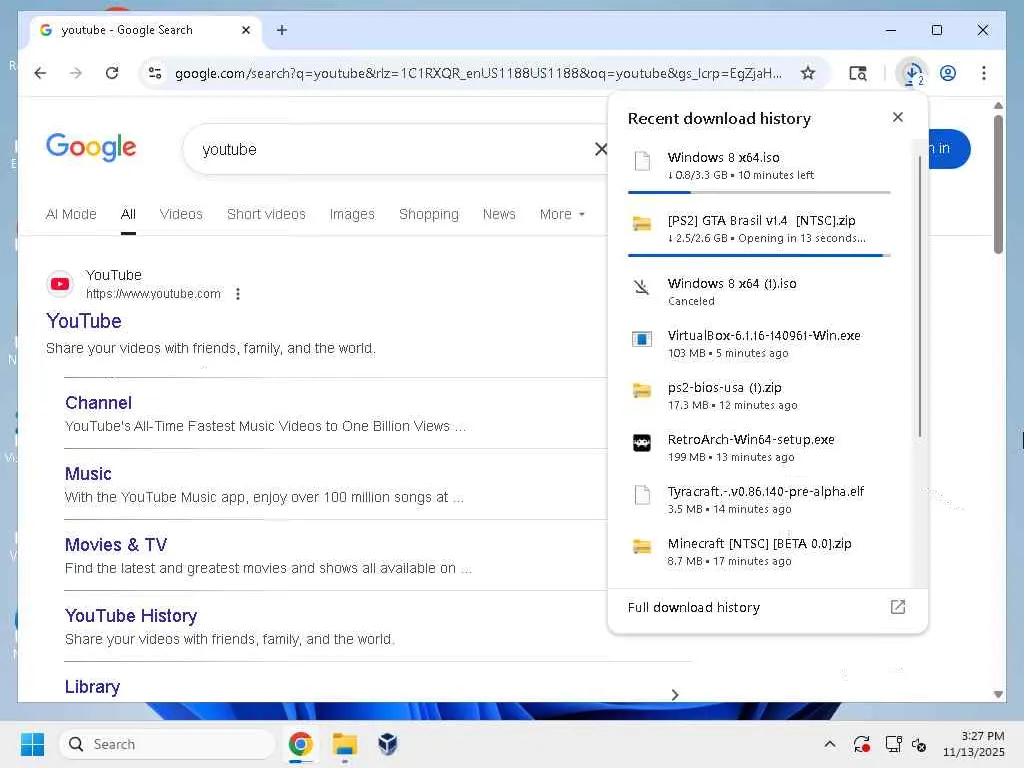The height and width of the screenshot is (768, 1024).
Task: Click the GTA Brasil zip progress bar
Action: click(759, 255)
